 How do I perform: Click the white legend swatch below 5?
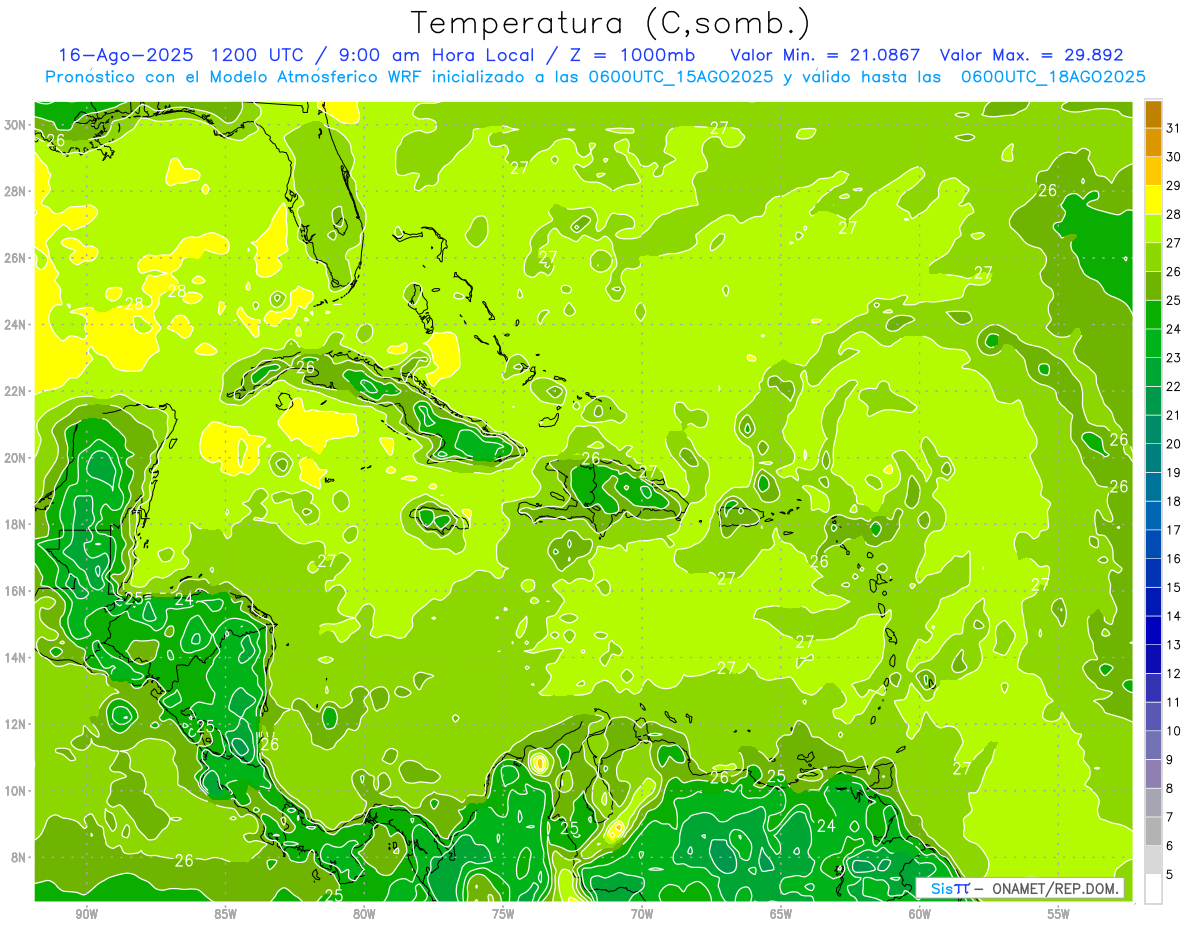coord(1153,888)
